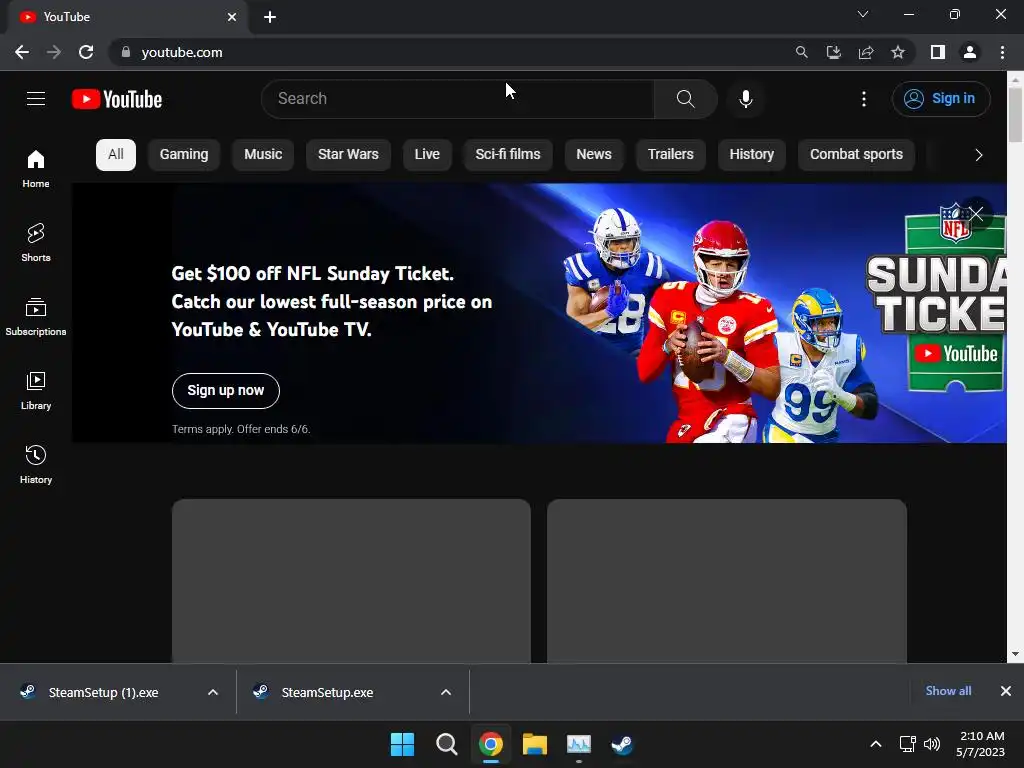Click the page vertical scrollbar thumb

[1015, 114]
